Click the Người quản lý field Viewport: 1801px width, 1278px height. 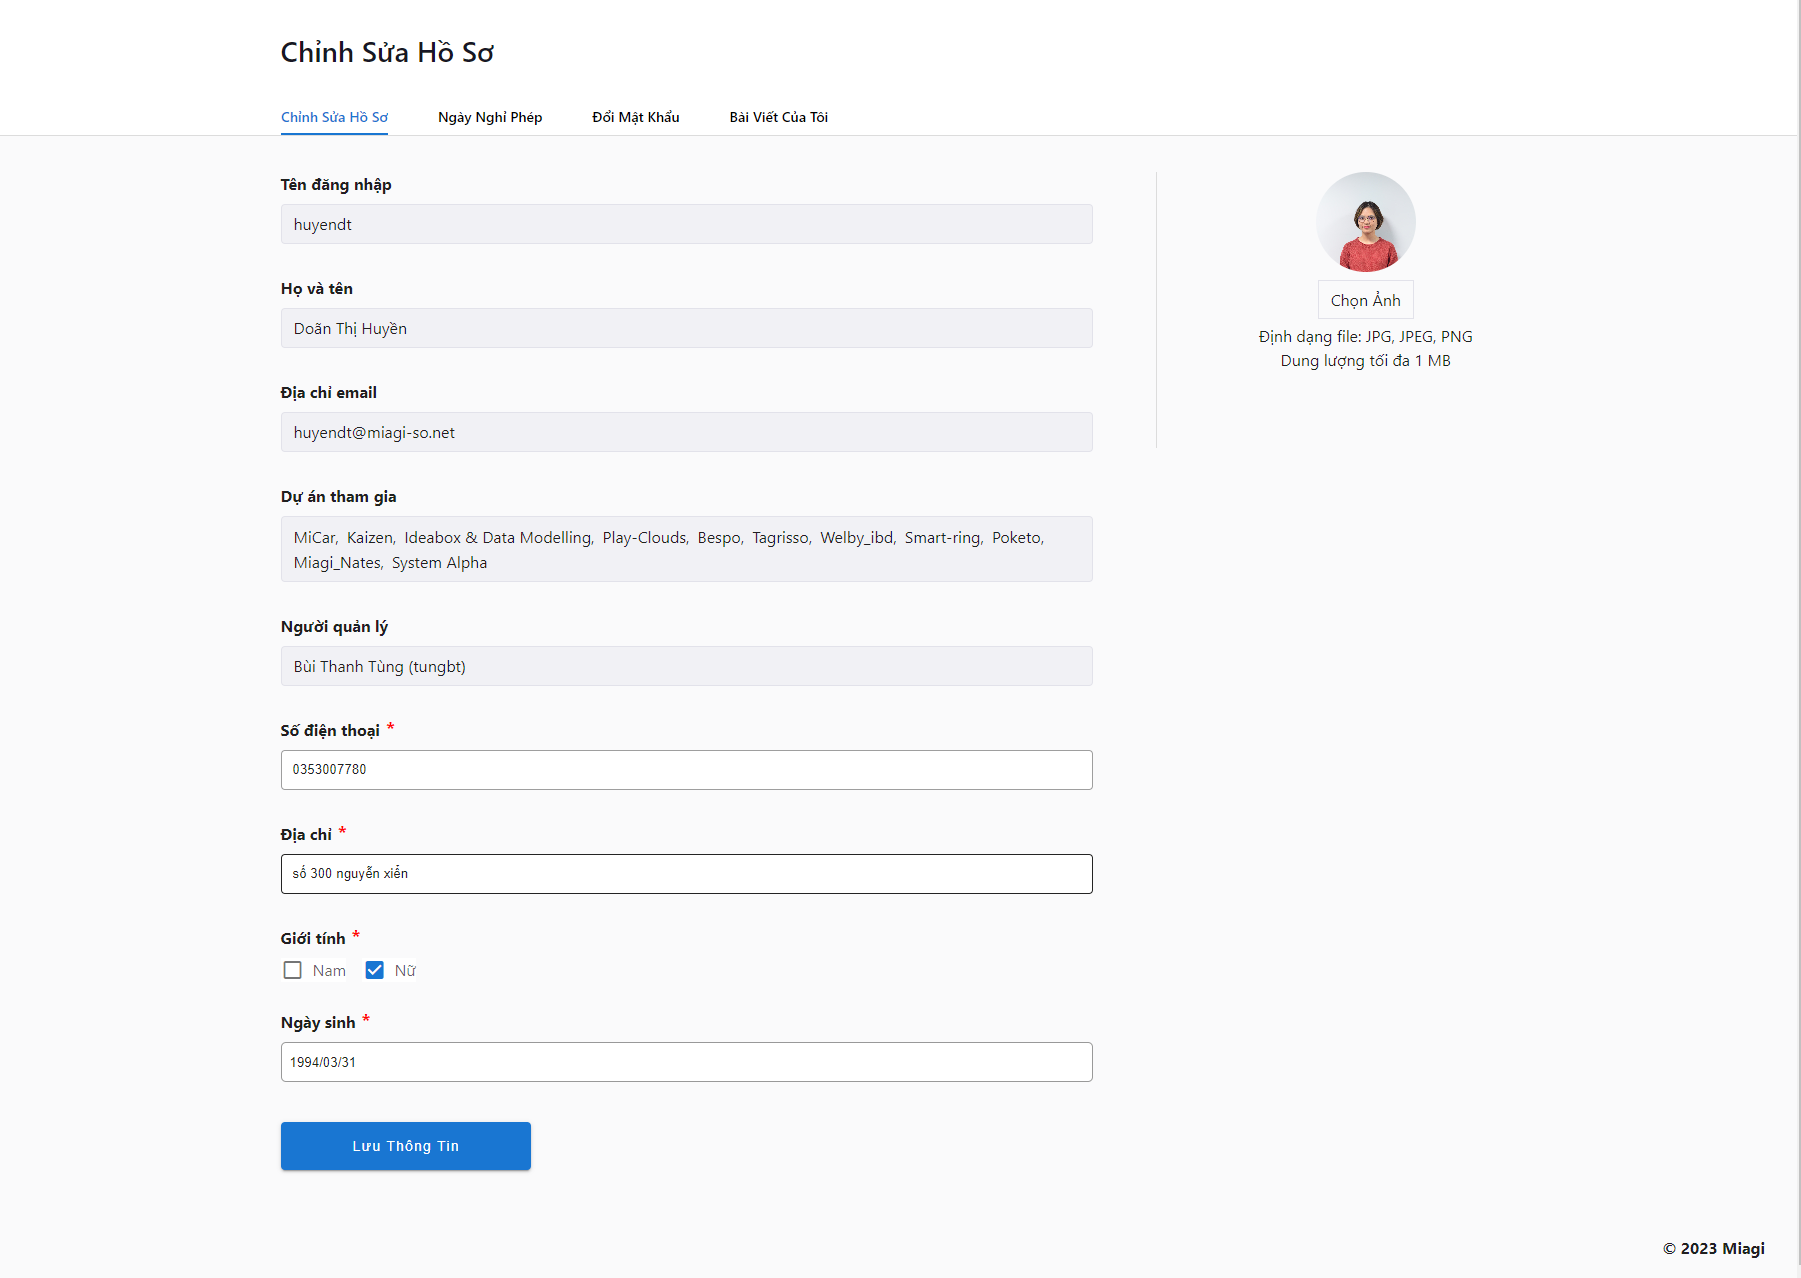click(x=686, y=666)
